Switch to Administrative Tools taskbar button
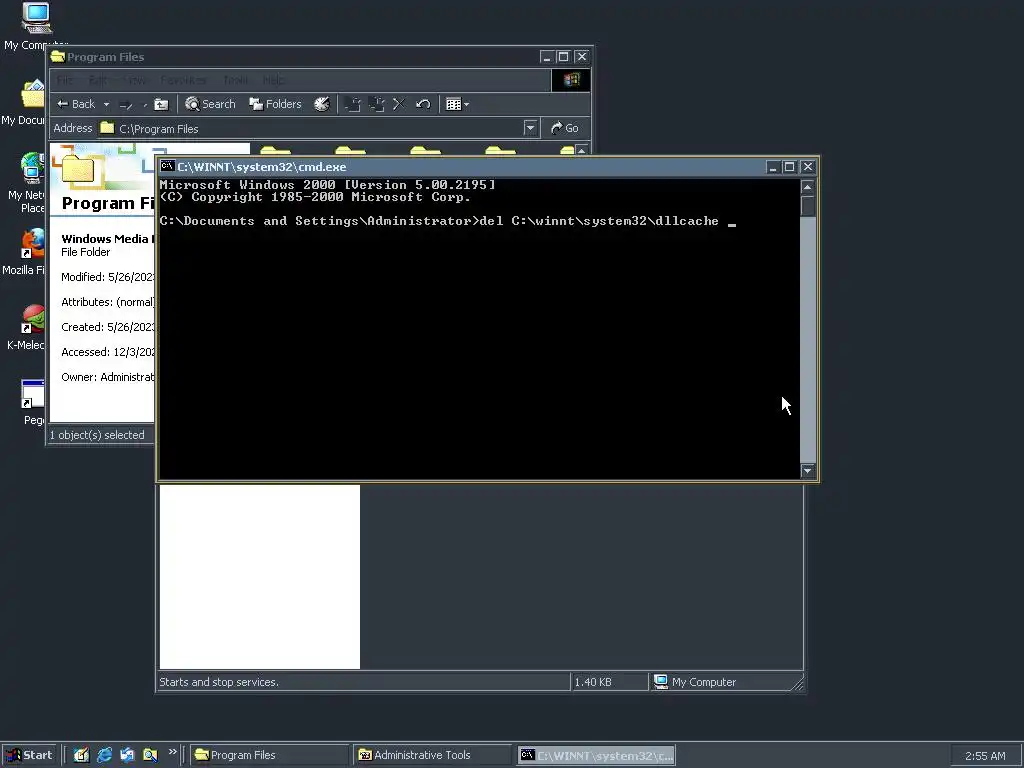The image size is (1024, 768). pyautogui.click(x=432, y=755)
